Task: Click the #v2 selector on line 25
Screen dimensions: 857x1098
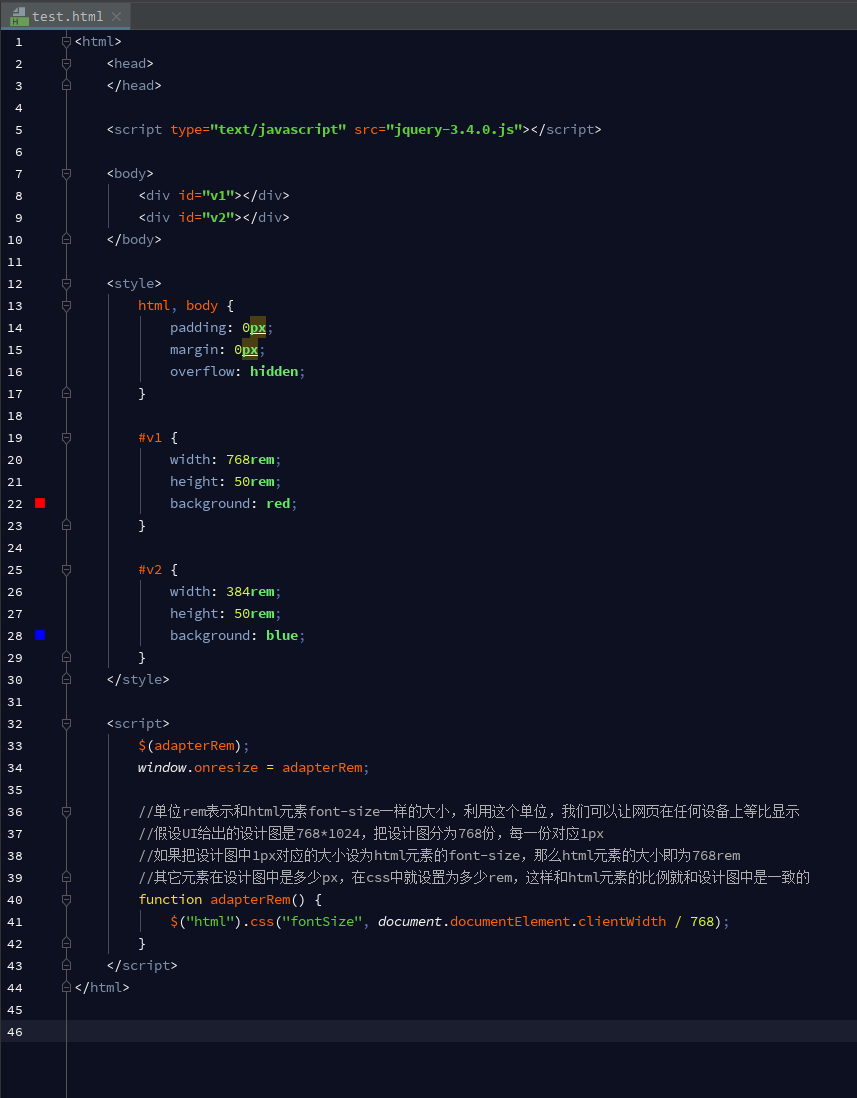Action: 150,569
